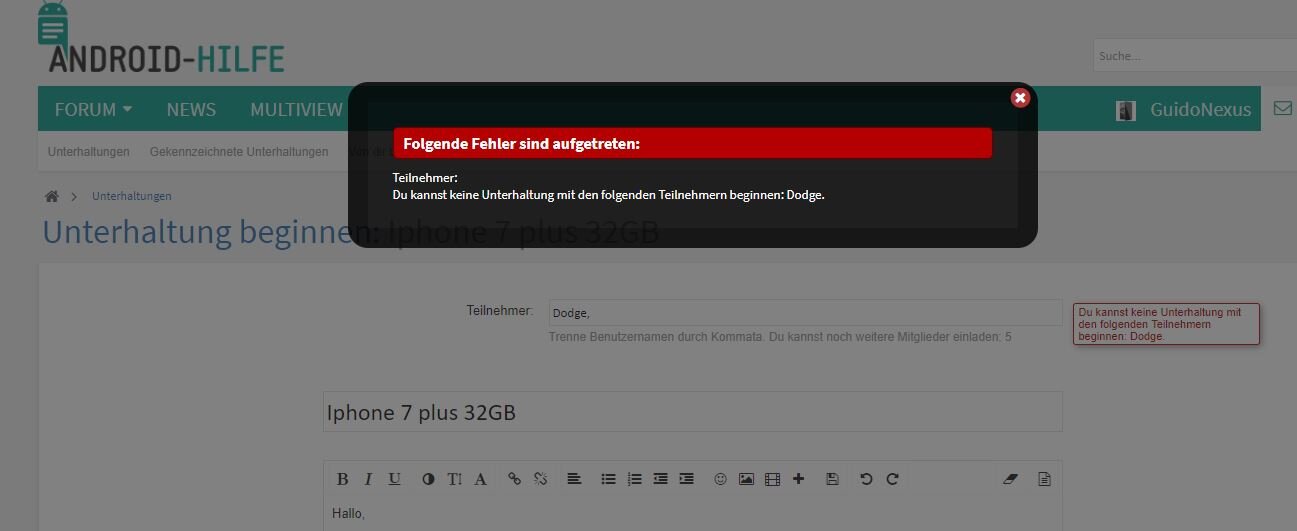Insert ordered numbered list
The height and width of the screenshot is (531, 1297).
tap(634, 479)
